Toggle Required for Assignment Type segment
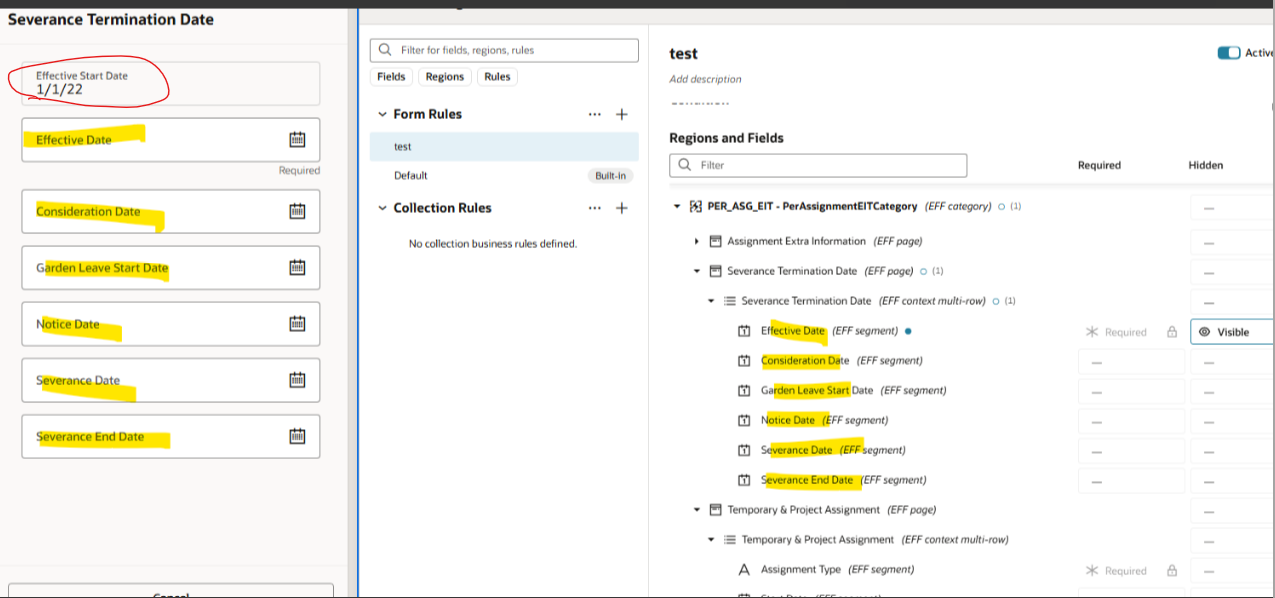 click(1116, 571)
